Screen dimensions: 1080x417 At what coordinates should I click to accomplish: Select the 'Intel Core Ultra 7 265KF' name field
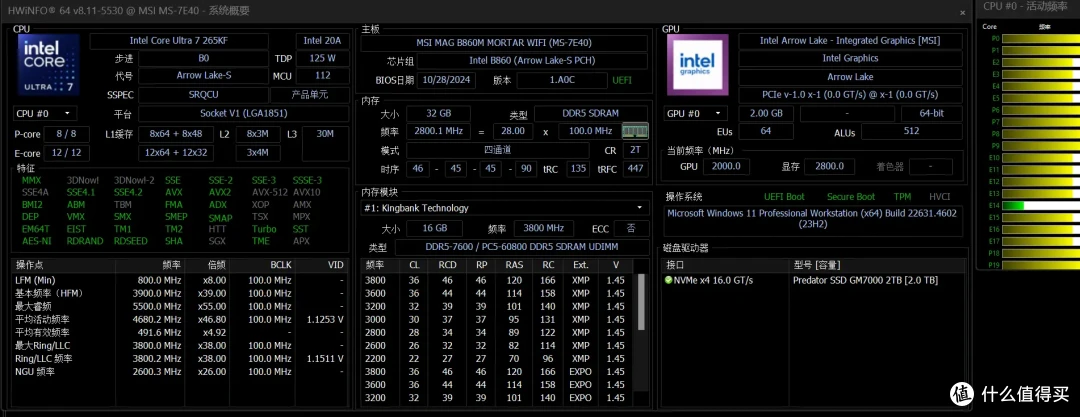178,41
